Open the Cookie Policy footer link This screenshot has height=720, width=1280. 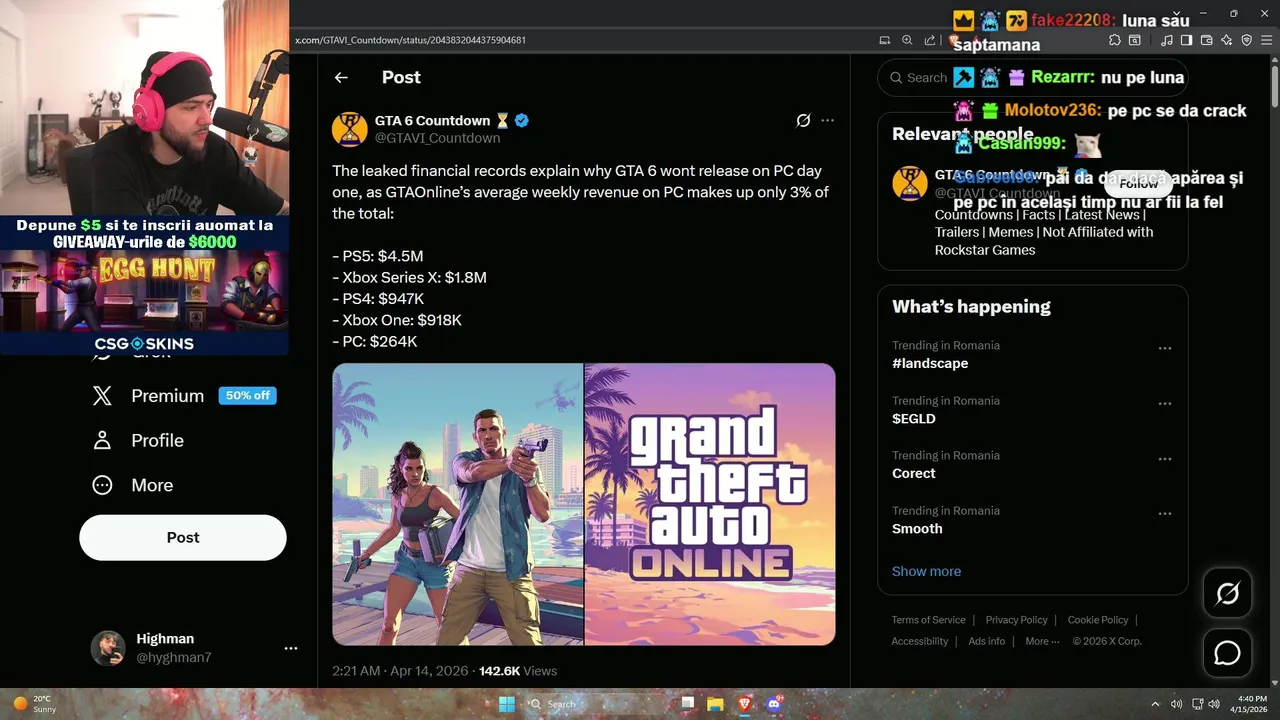pos(1097,620)
